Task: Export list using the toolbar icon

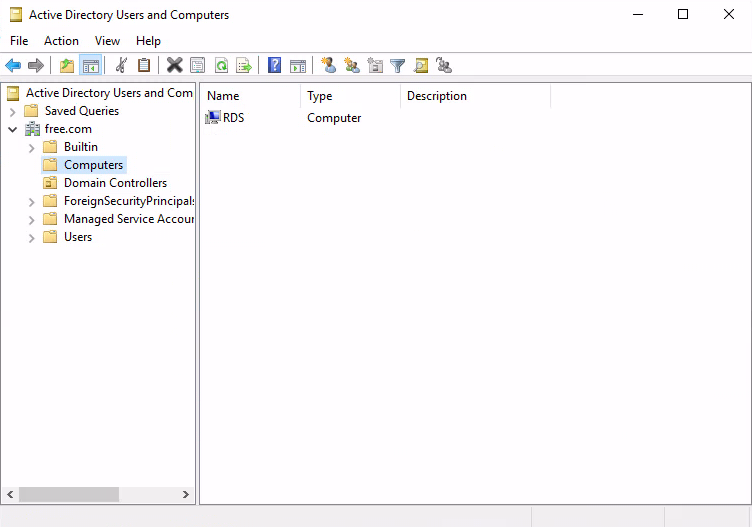Action: click(x=244, y=65)
